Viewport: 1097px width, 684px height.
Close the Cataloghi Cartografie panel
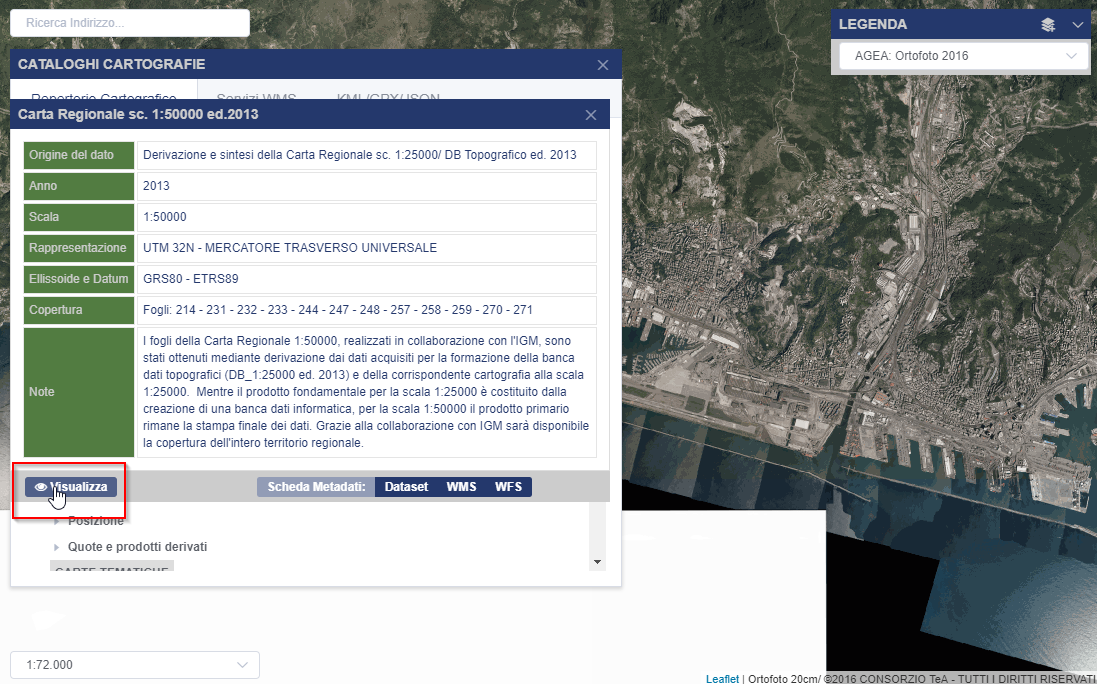tap(602, 65)
